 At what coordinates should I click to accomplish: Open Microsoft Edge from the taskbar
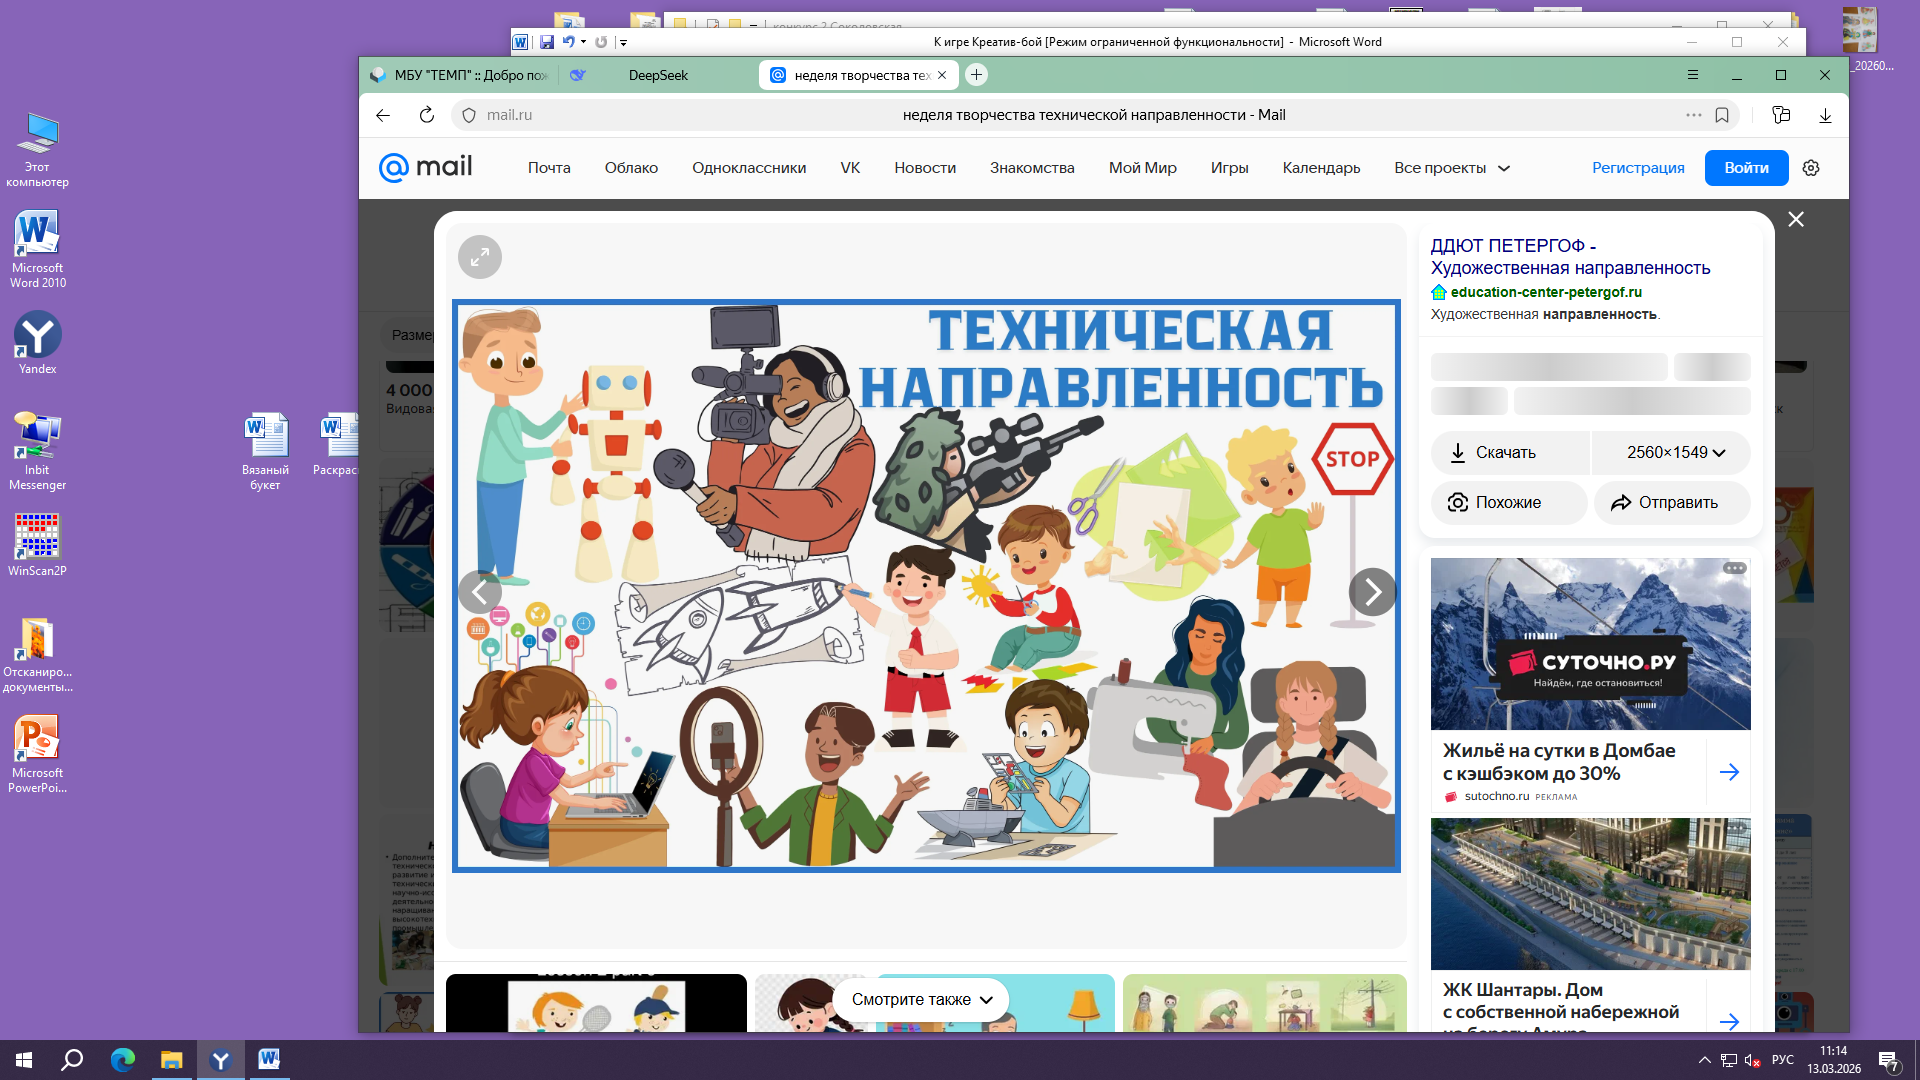122,1060
